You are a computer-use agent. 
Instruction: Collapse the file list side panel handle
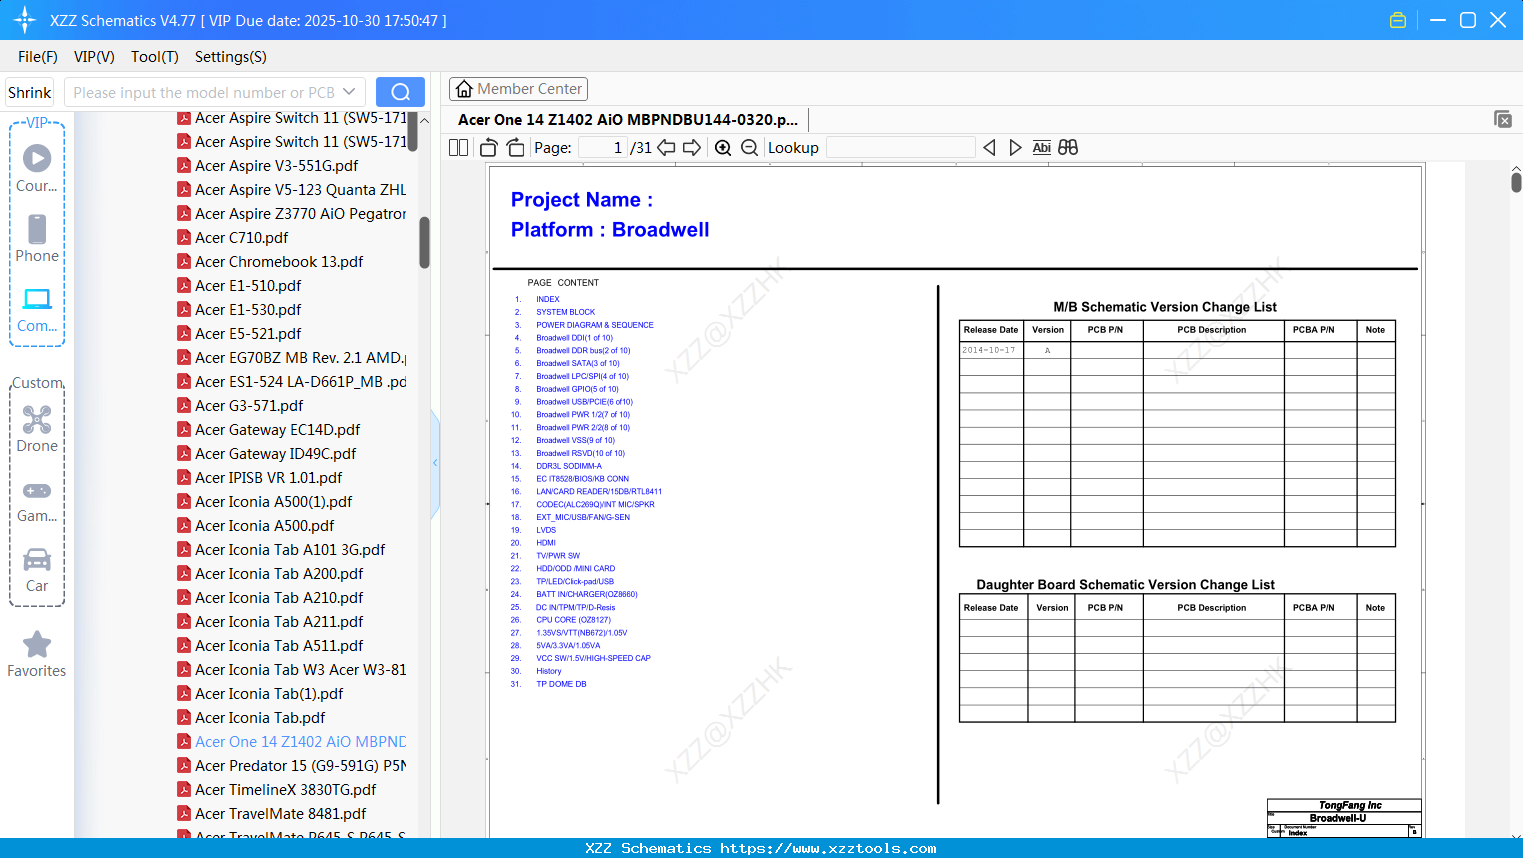click(x=435, y=463)
